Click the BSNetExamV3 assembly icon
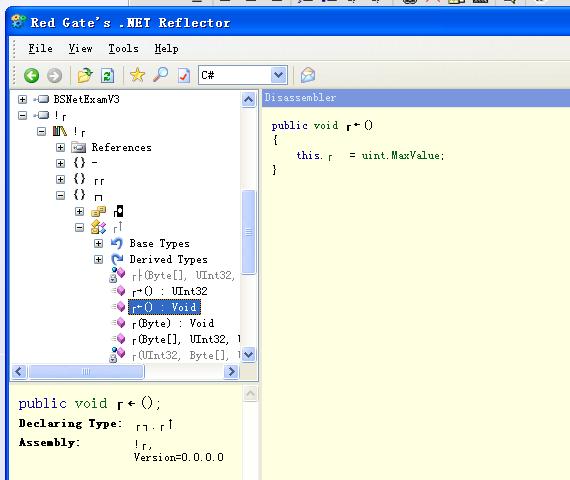The image size is (570, 480). (x=41, y=99)
